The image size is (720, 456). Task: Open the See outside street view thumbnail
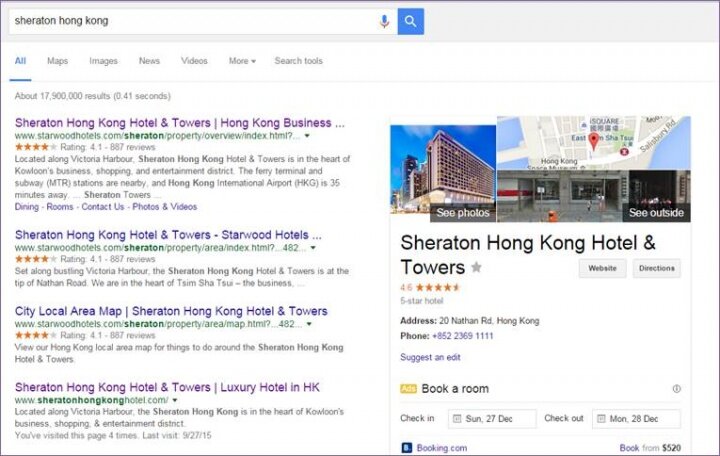point(594,197)
